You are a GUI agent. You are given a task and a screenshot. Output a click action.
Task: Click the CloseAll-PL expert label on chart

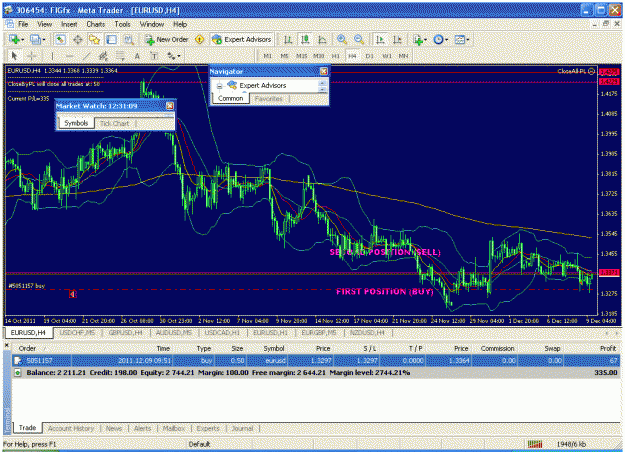point(576,71)
